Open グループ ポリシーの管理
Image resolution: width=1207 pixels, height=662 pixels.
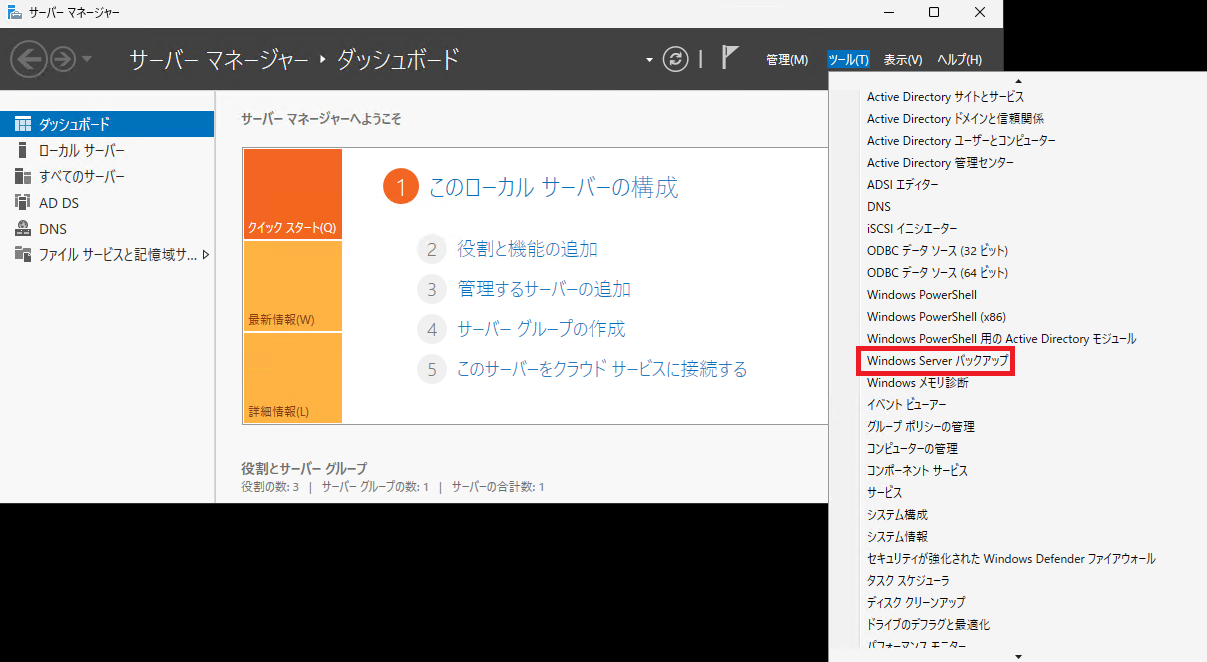920,427
